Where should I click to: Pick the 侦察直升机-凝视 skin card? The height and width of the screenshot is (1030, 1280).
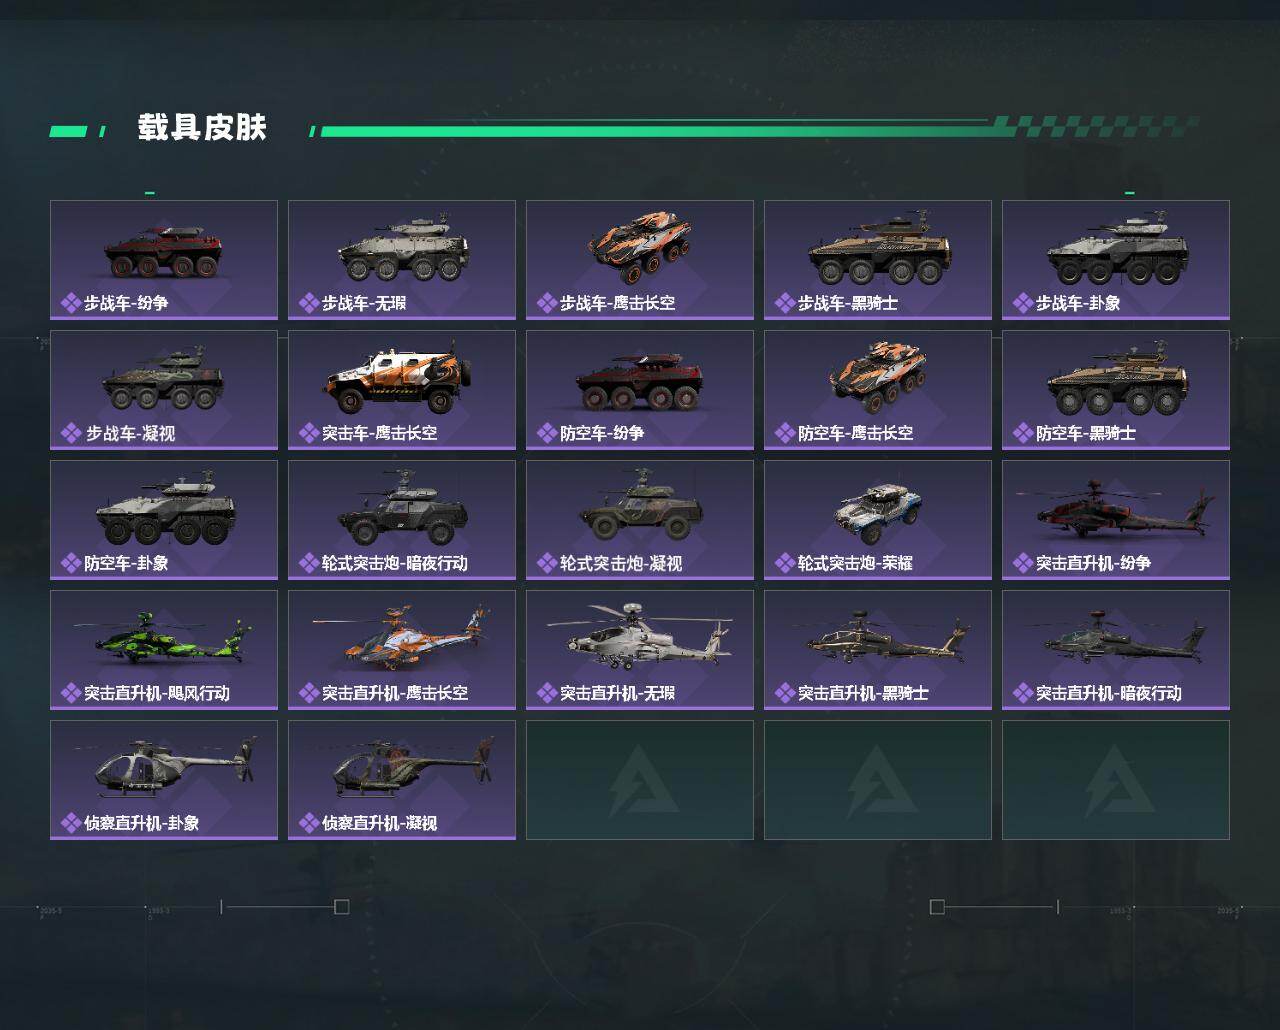click(402, 780)
